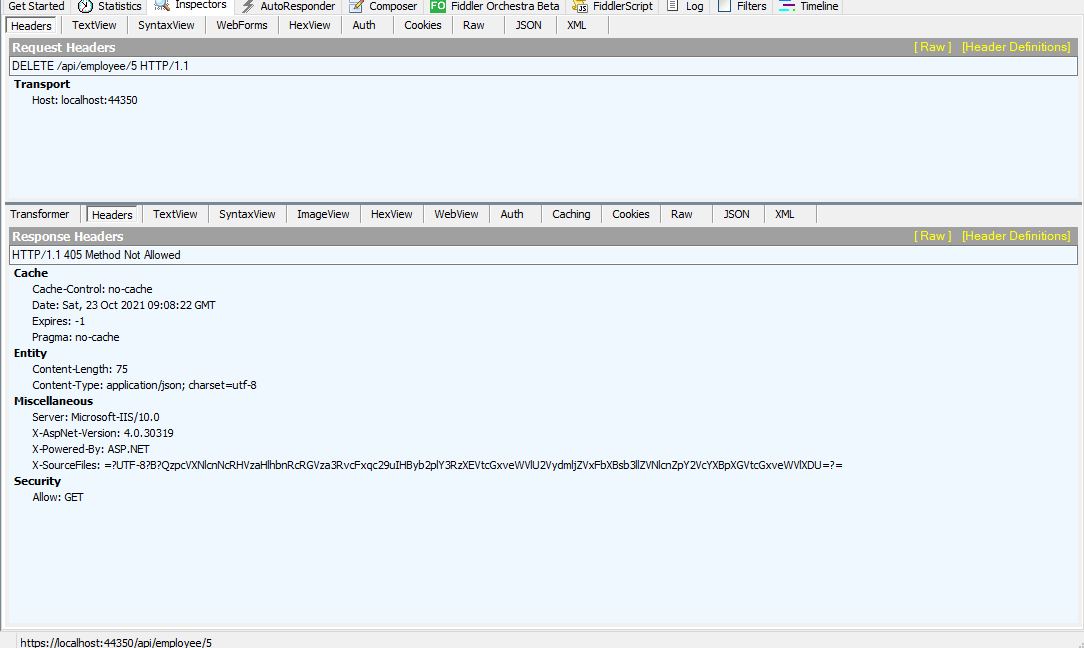Screen dimensions: 1084x648
Task: Select response WebView tab
Action: point(456,214)
